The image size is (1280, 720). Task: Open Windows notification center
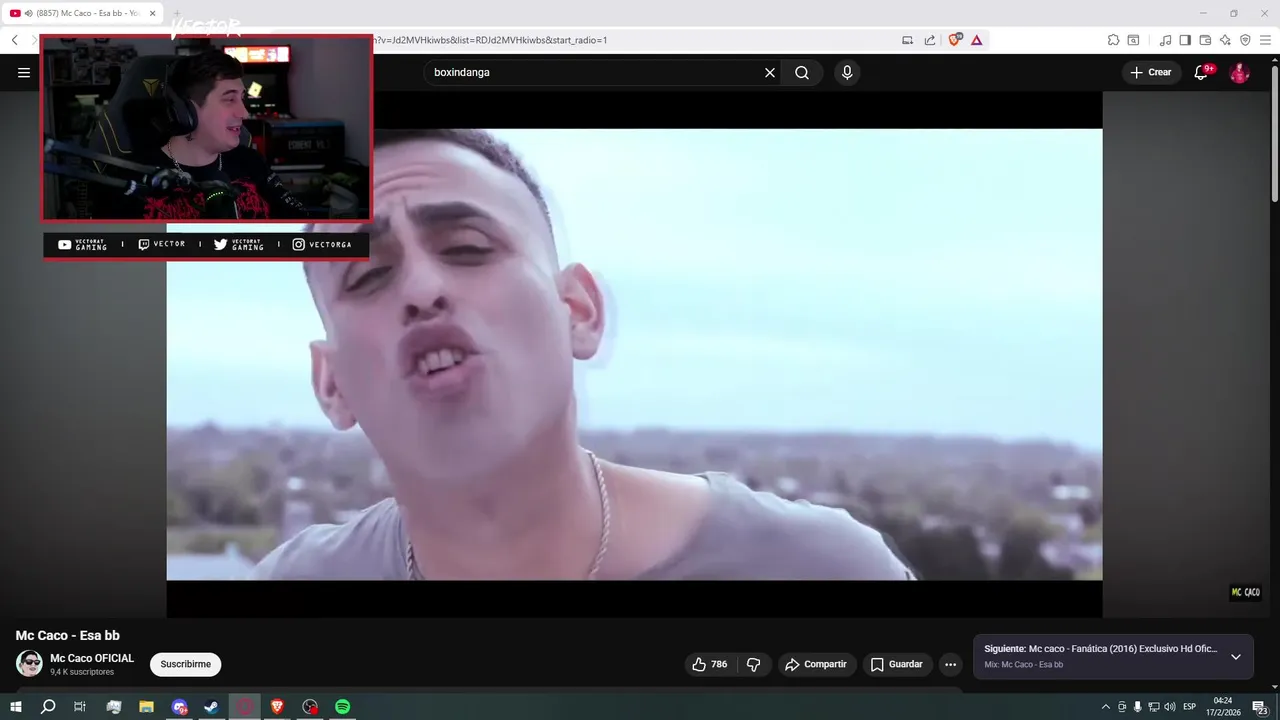click(1260, 707)
